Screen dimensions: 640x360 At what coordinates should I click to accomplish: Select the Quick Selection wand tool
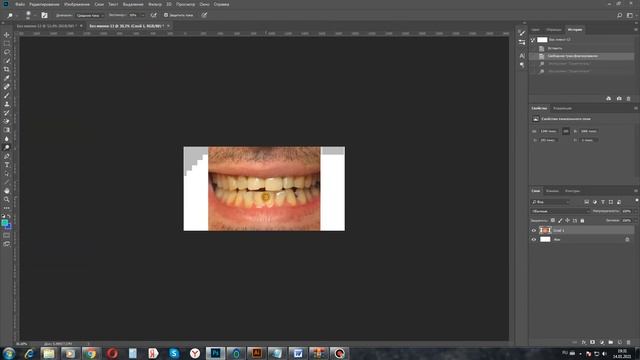(7, 61)
